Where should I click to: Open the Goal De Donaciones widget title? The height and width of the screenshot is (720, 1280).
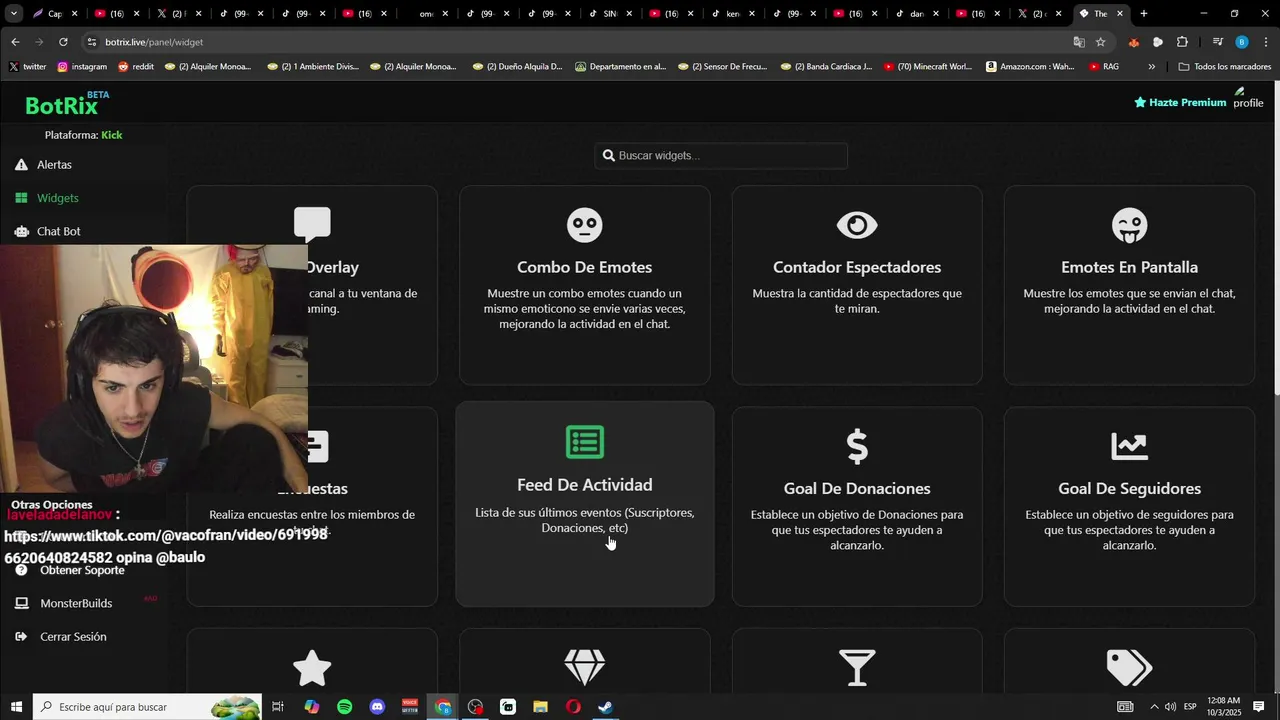[857, 488]
